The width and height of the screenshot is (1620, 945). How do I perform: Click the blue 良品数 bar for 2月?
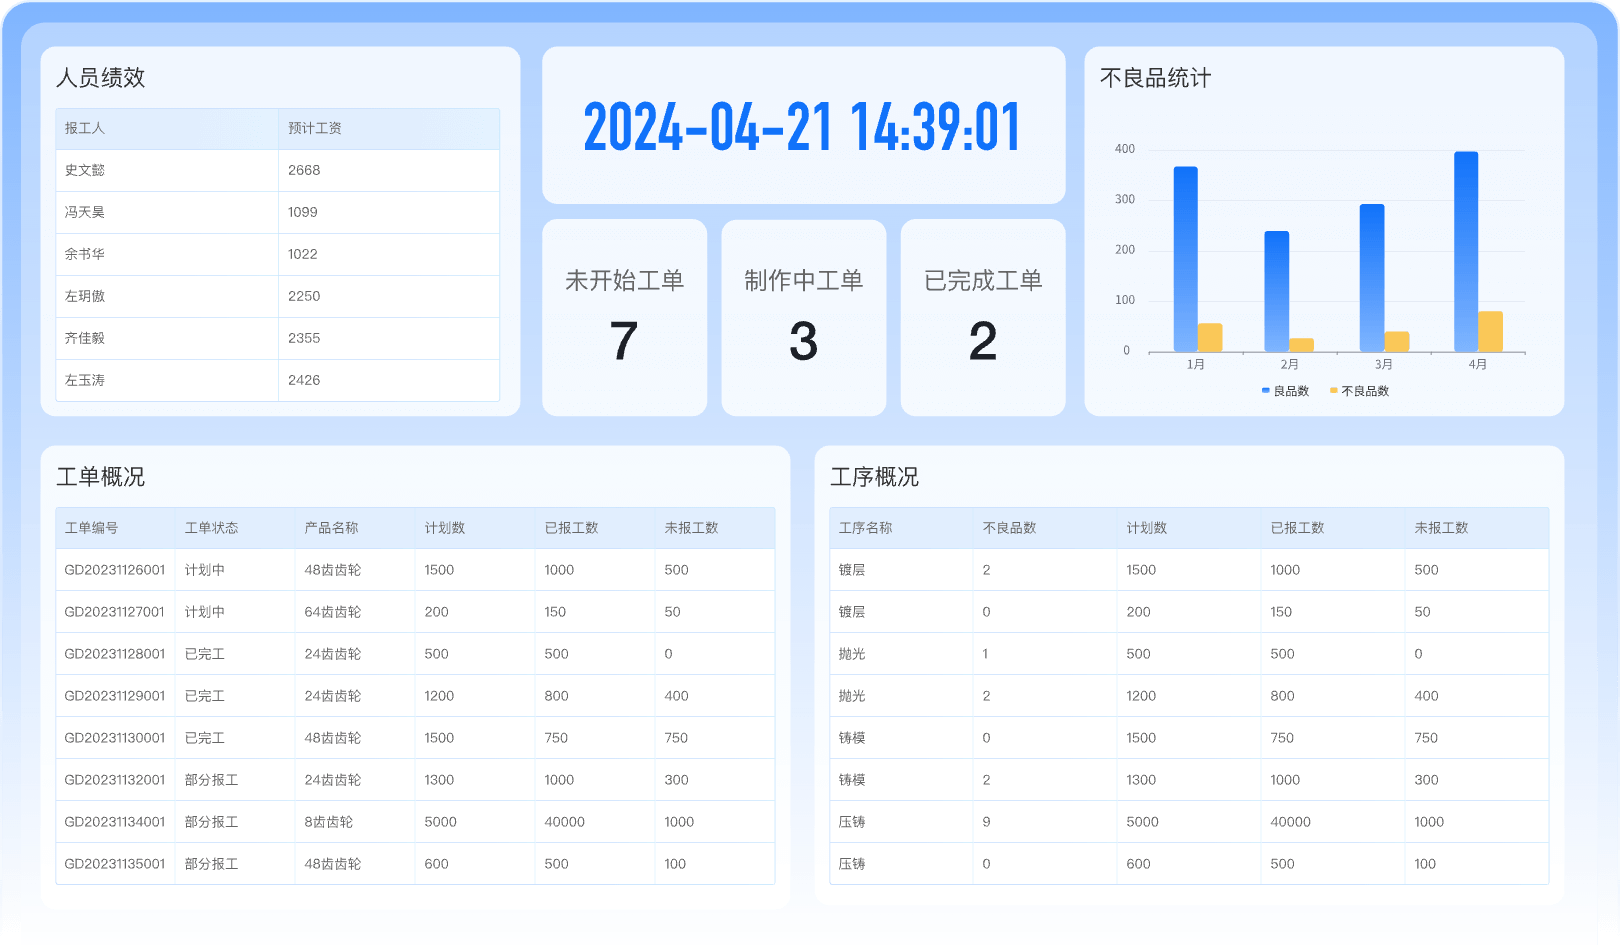coord(1277,291)
